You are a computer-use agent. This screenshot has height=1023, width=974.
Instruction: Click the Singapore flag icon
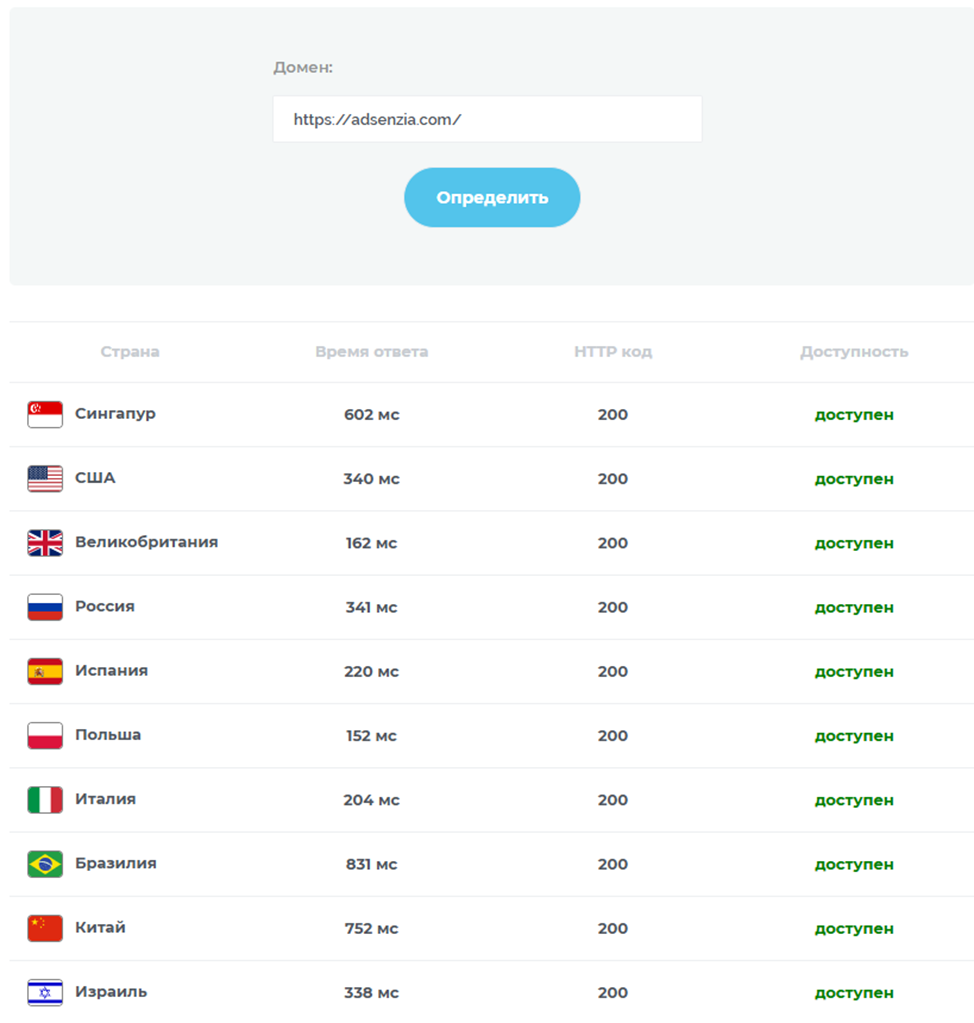[45, 414]
